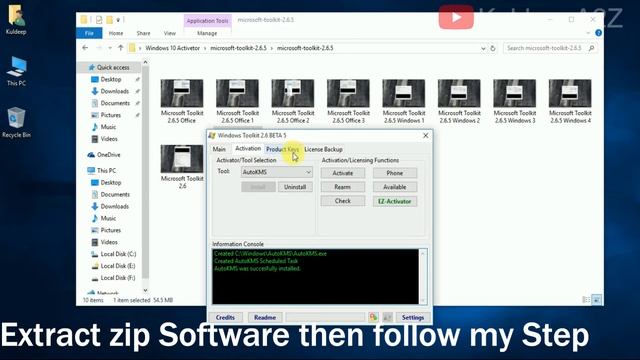Switch to License Backup tab
The width and height of the screenshot is (640, 360).
pyautogui.click(x=323, y=149)
